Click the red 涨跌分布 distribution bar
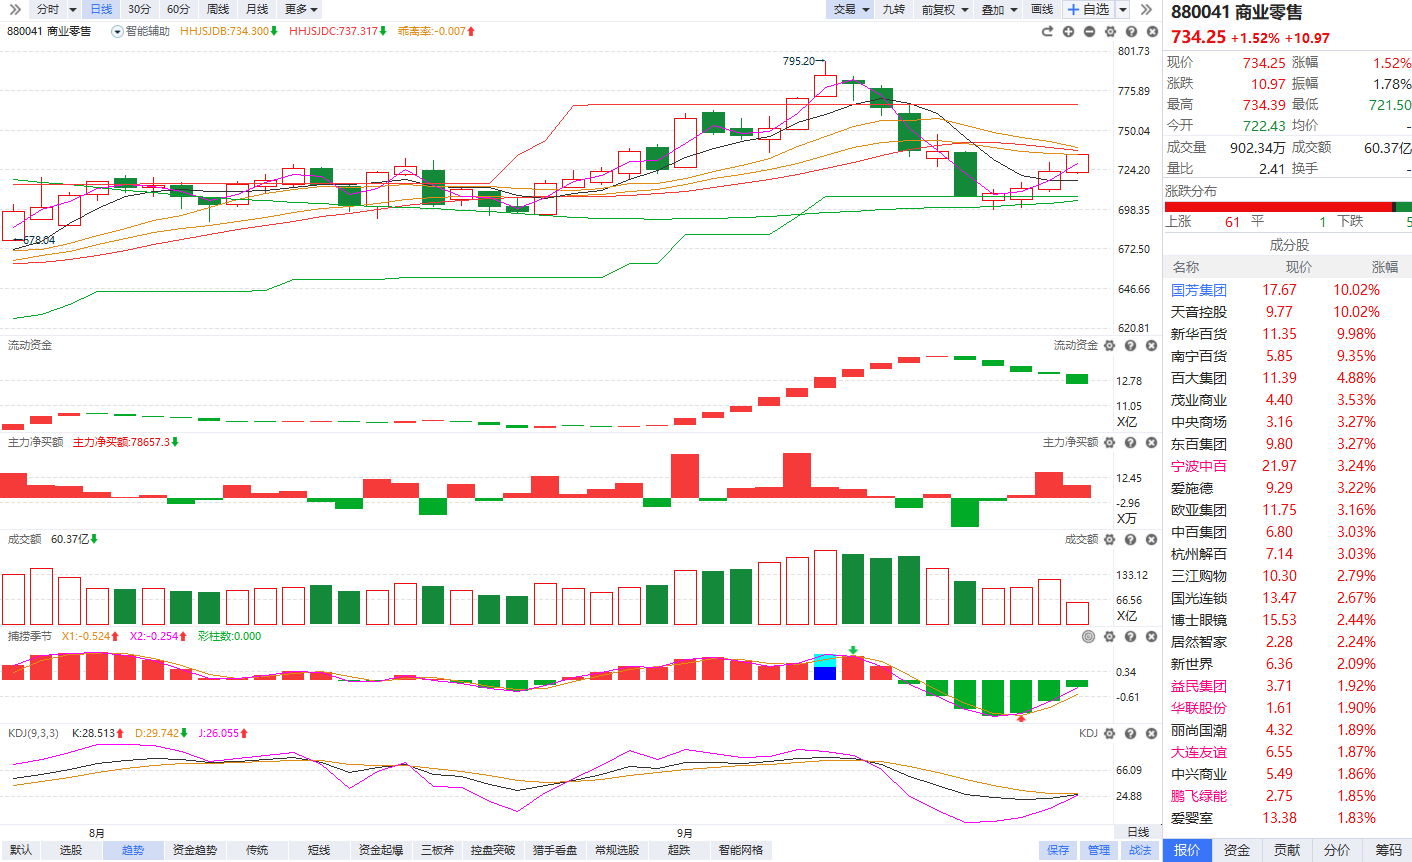Viewport: 1412px width, 862px height. 1278,207
